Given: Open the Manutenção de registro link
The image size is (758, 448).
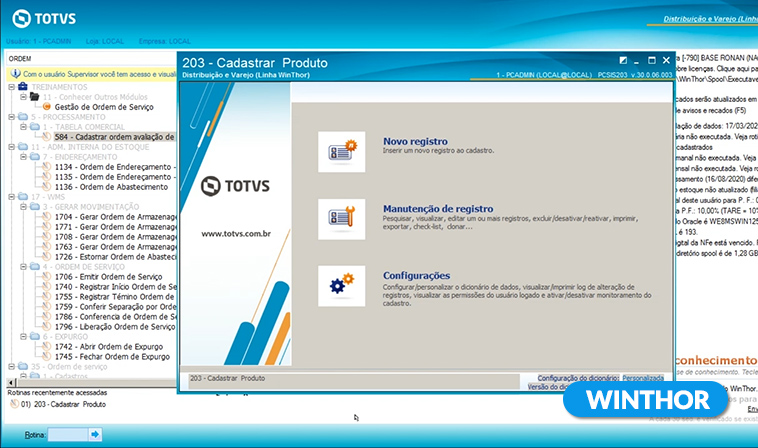Looking at the screenshot, I should (x=437, y=209).
